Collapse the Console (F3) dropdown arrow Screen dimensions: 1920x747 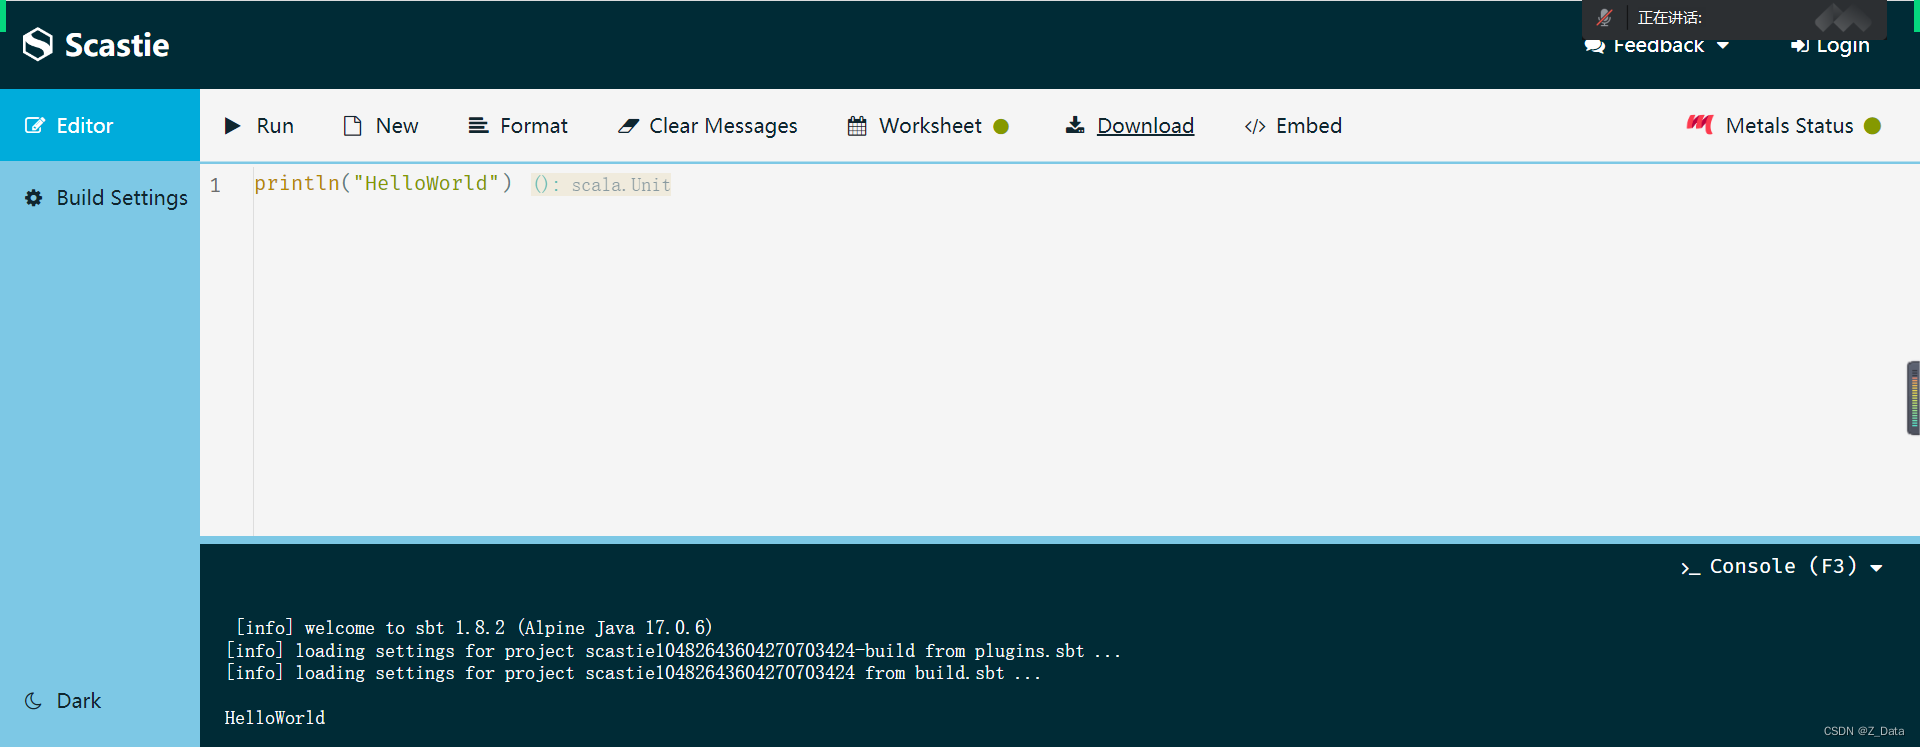pos(1876,568)
